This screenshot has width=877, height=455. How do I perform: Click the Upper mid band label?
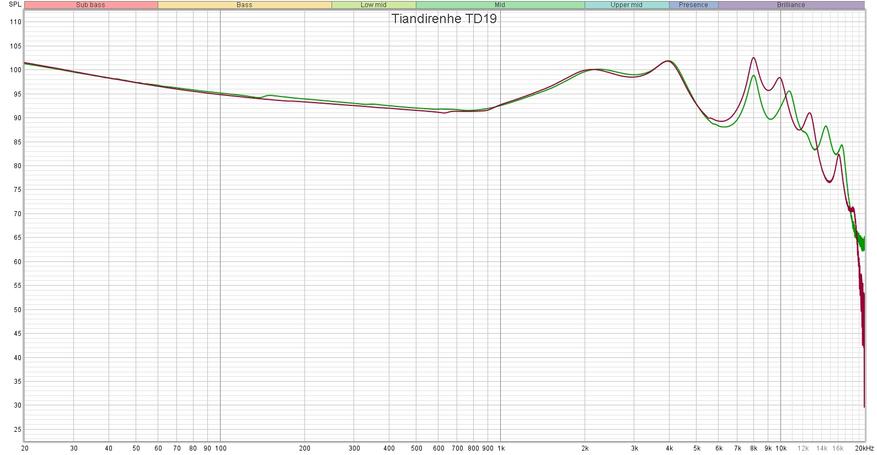(626, 5)
